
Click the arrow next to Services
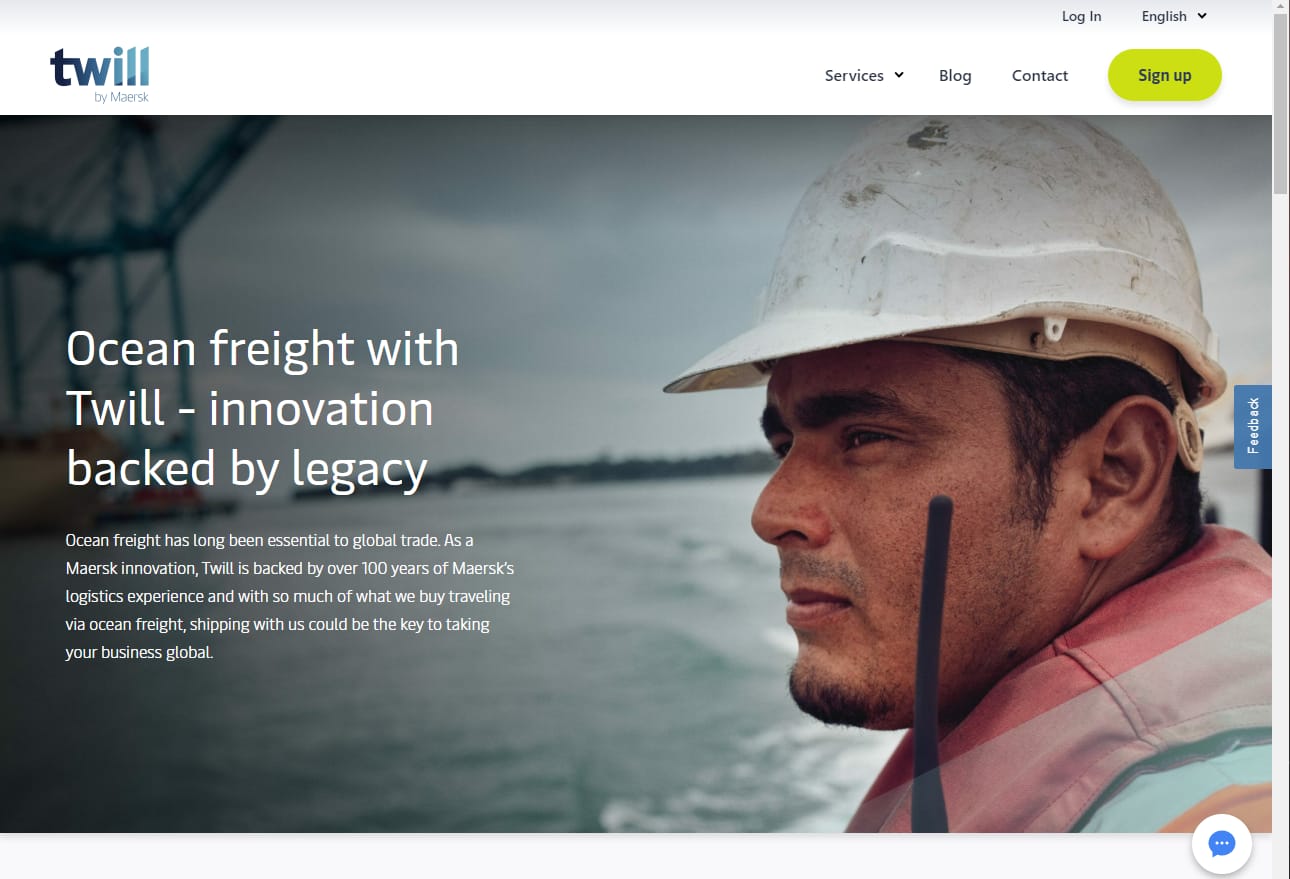click(x=899, y=75)
